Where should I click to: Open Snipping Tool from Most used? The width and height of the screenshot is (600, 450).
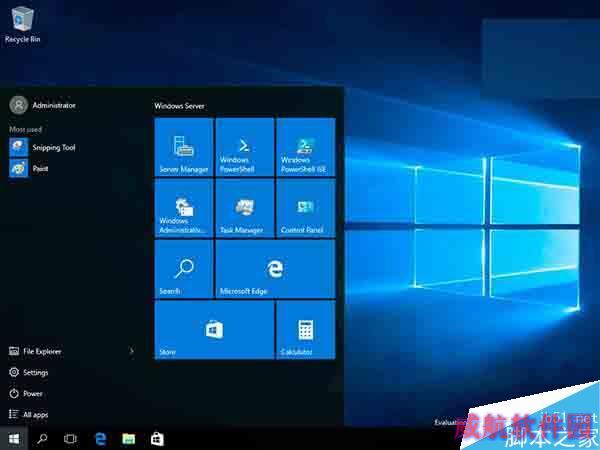click(52, 147)
